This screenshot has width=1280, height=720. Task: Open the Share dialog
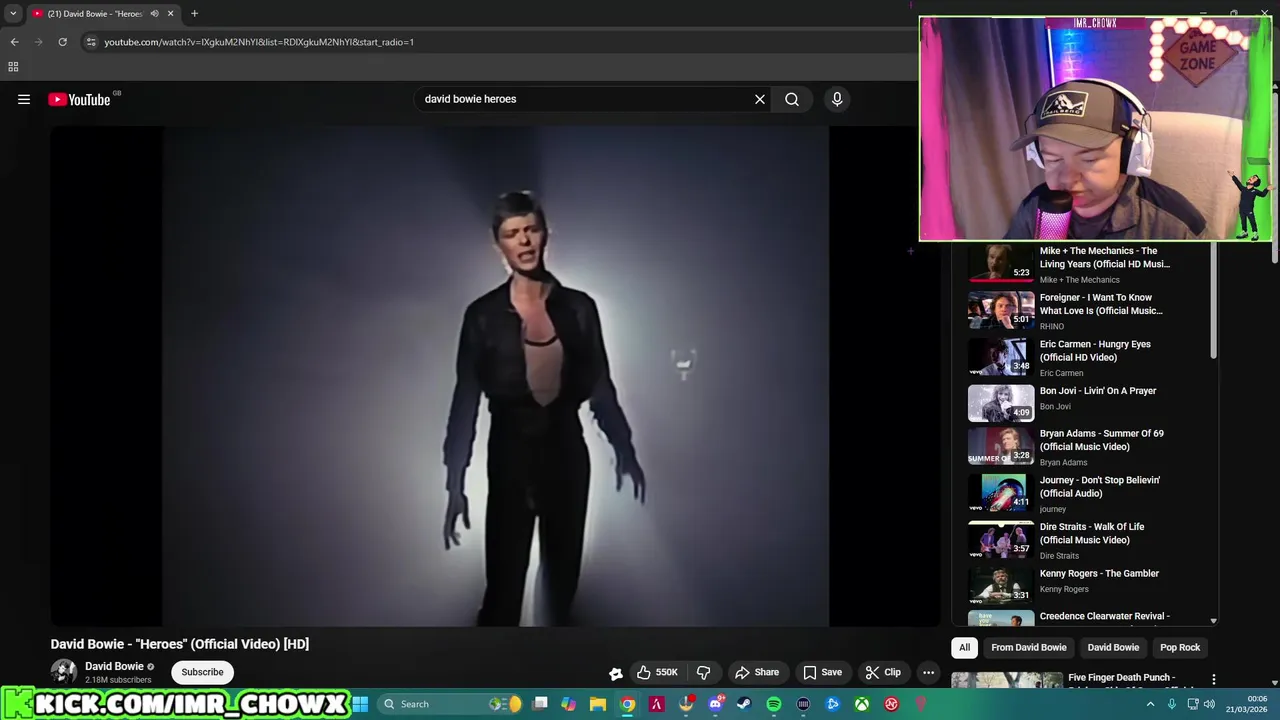[757, 672]
